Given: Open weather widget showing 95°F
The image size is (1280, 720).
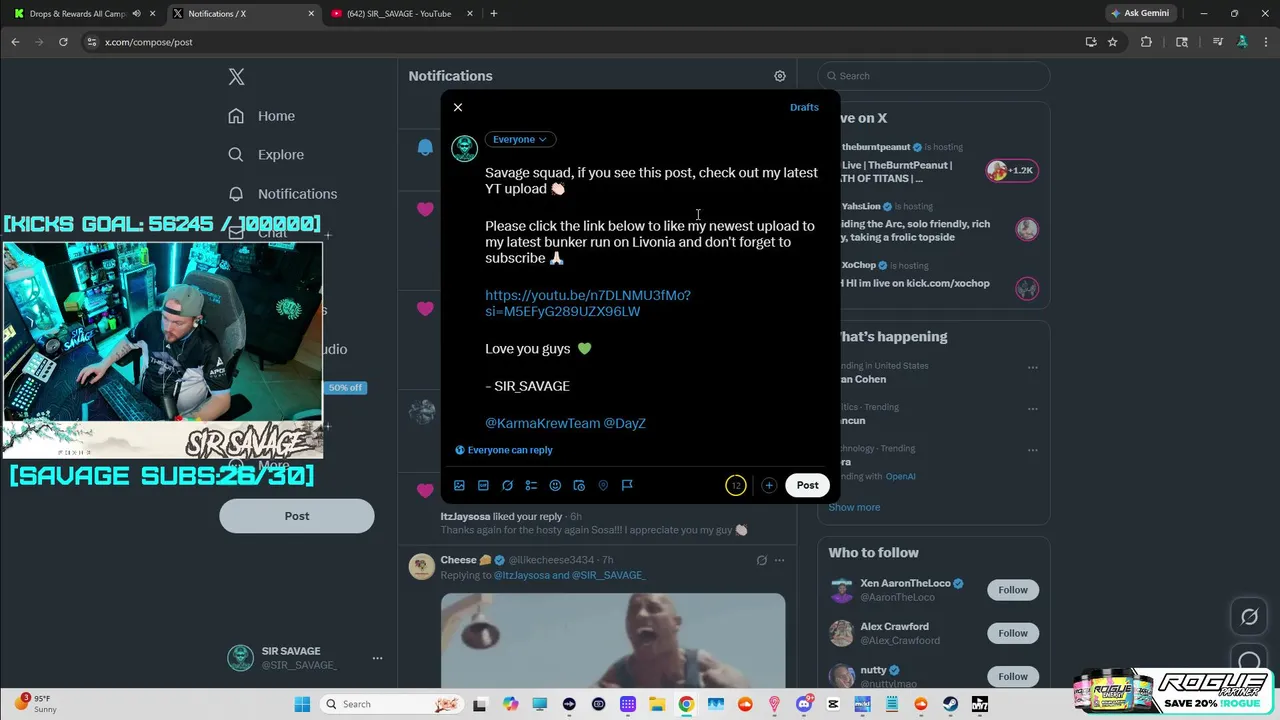Looking at the screenshot, I should 35,704.
